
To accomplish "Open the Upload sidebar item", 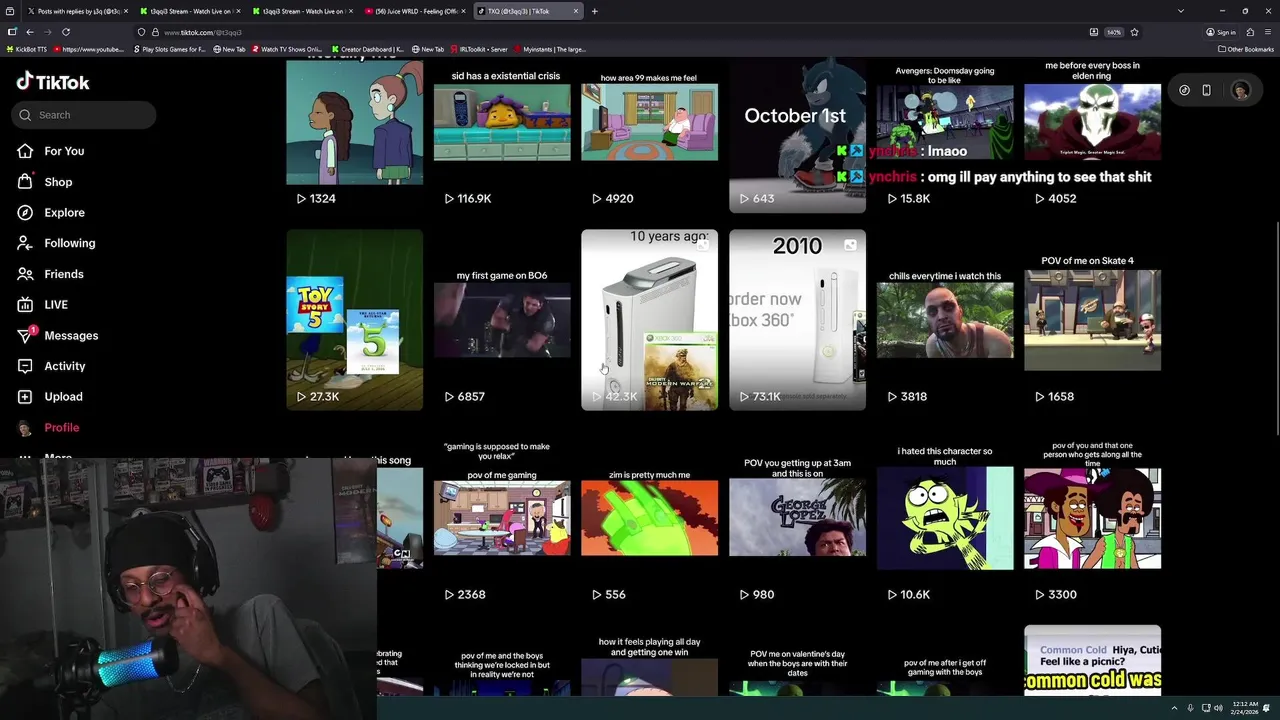I will click(x=50, y=397).
